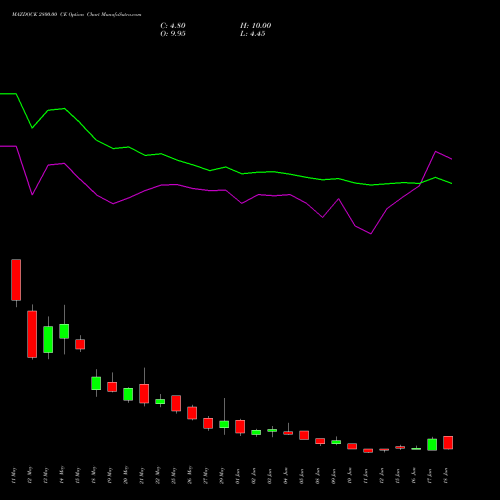Viewport: 500px width, 500px height.
Task: Select the 11 Jun date label
Action: [x=366, y=476]
